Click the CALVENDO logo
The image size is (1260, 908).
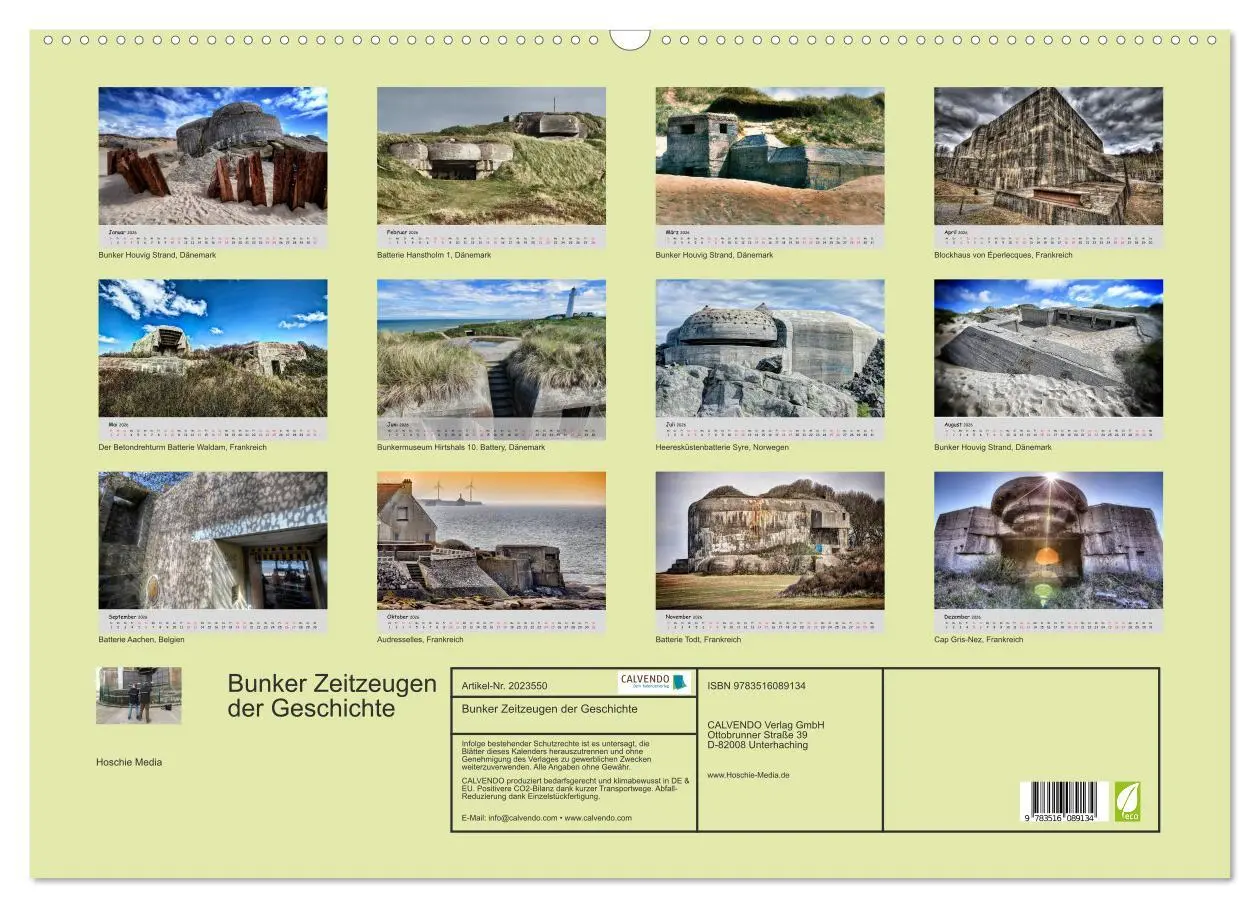[x=655, y=682]
